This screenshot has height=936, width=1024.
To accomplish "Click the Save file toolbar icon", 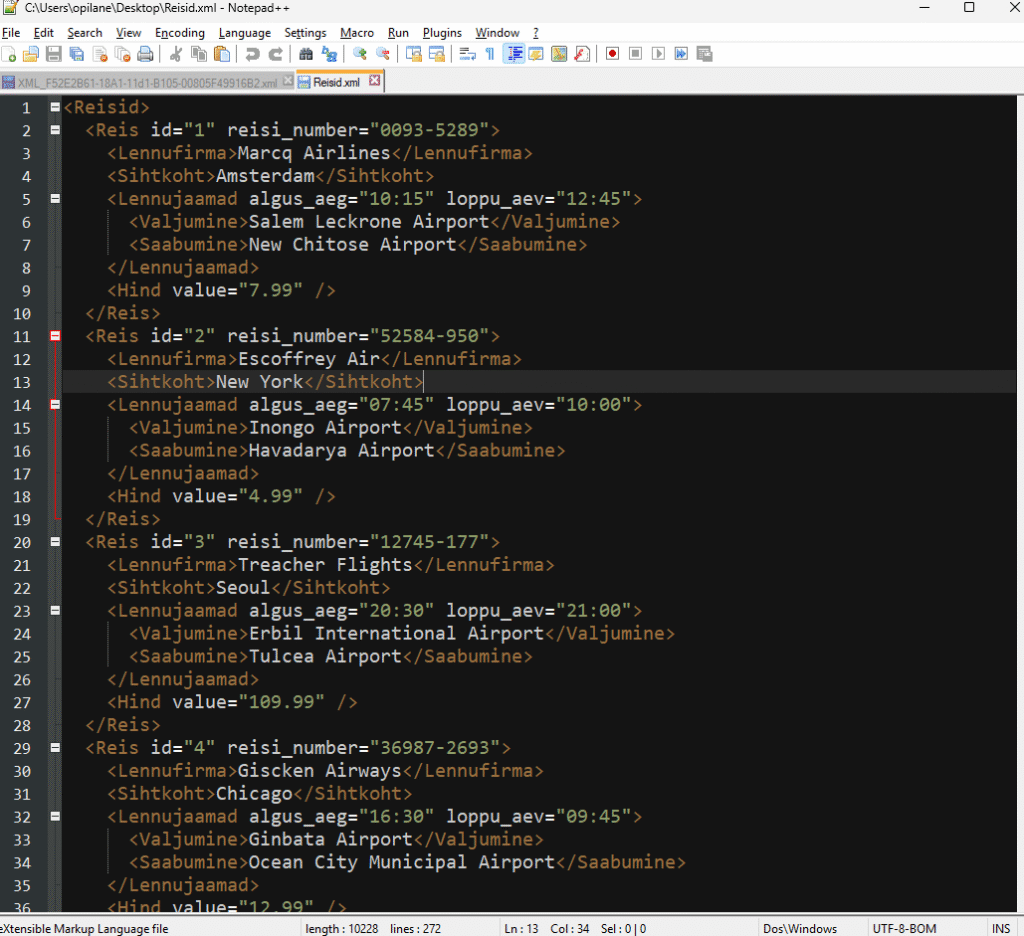I will tap(53, 54).
